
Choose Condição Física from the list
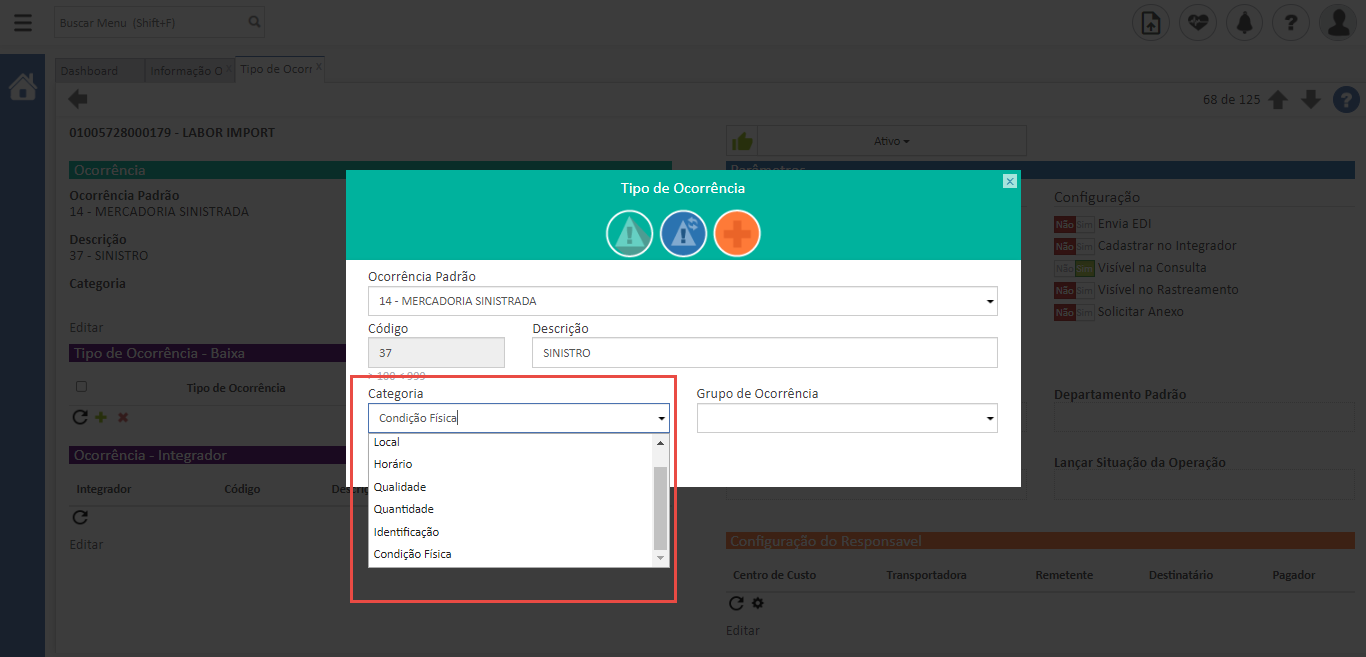coord(511,554)
